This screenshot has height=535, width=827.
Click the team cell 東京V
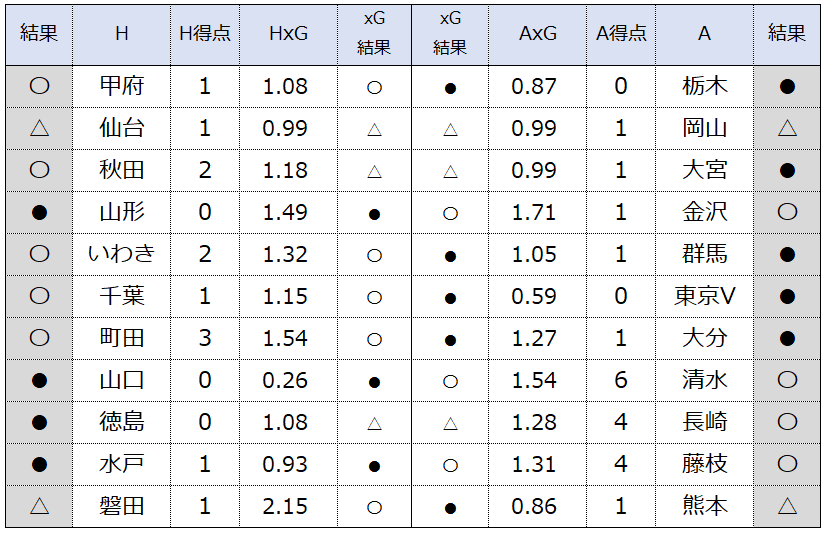click(705, 296)
